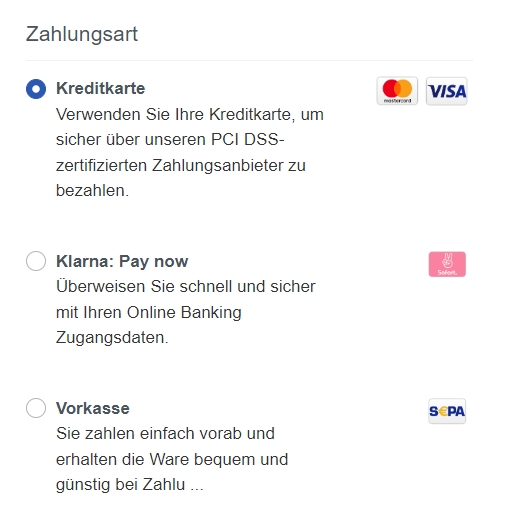Click the 'Sie zahlen einfach vorab' description line
510x521 pixels.
(165, 434)
